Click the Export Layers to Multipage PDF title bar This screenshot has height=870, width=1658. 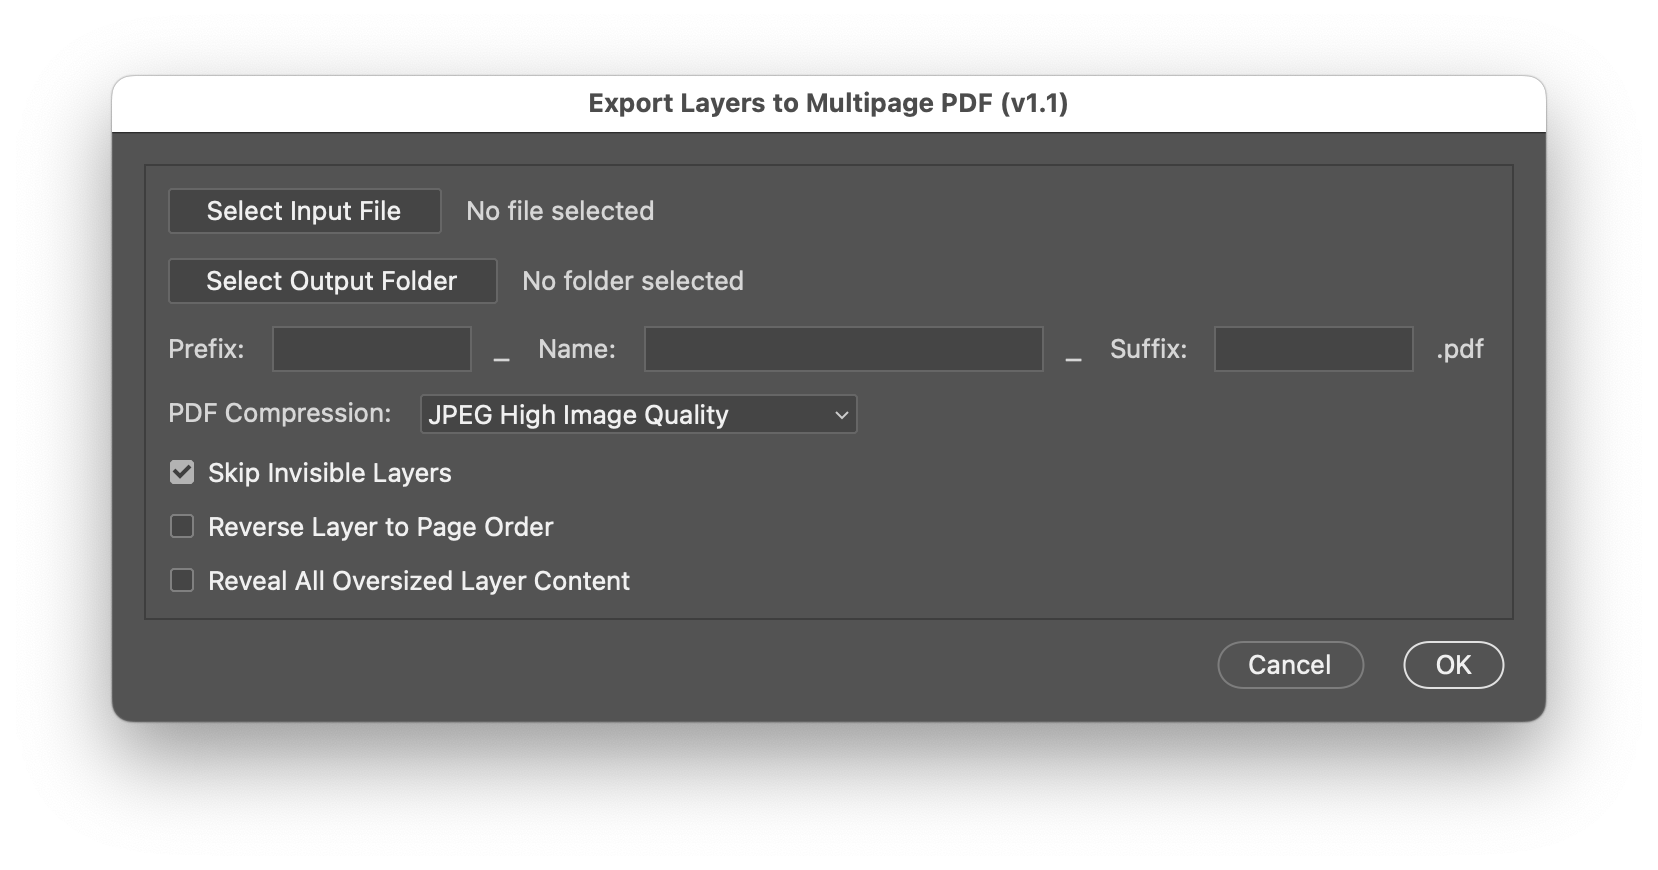click(828, 103)
